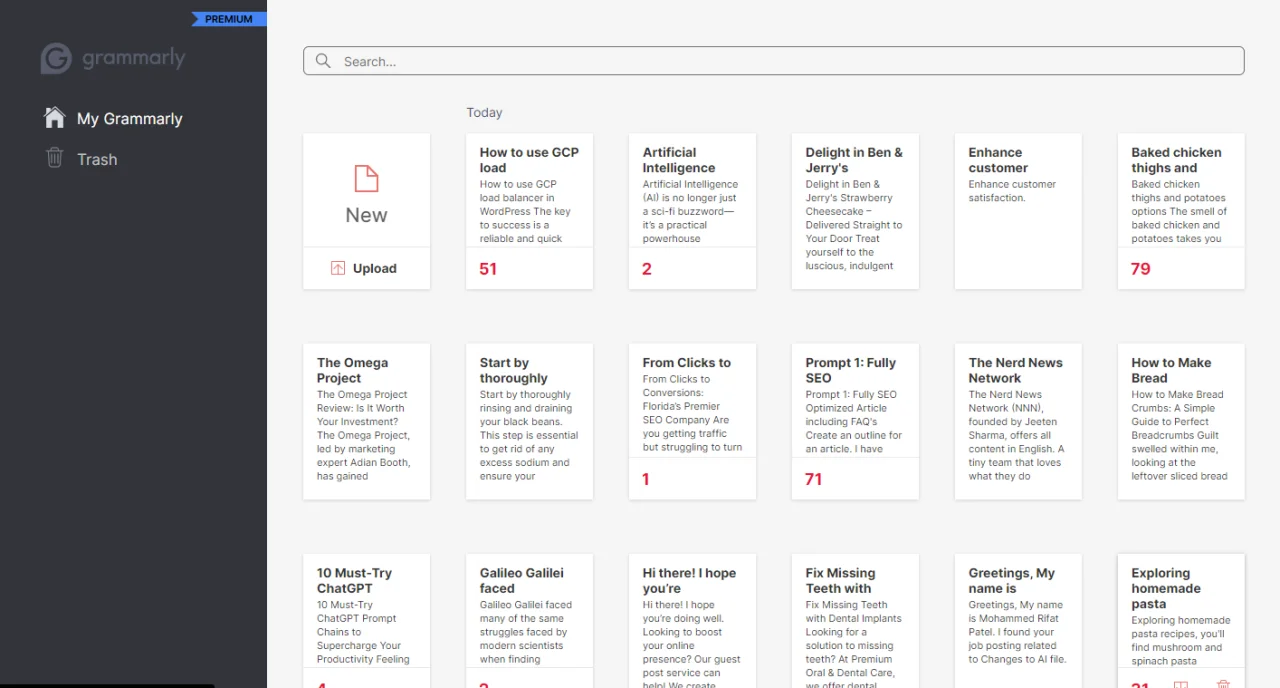Open the "How to use GCP load" document
The height and width of the screenshot is (688, 1280).
pos(530,212)
